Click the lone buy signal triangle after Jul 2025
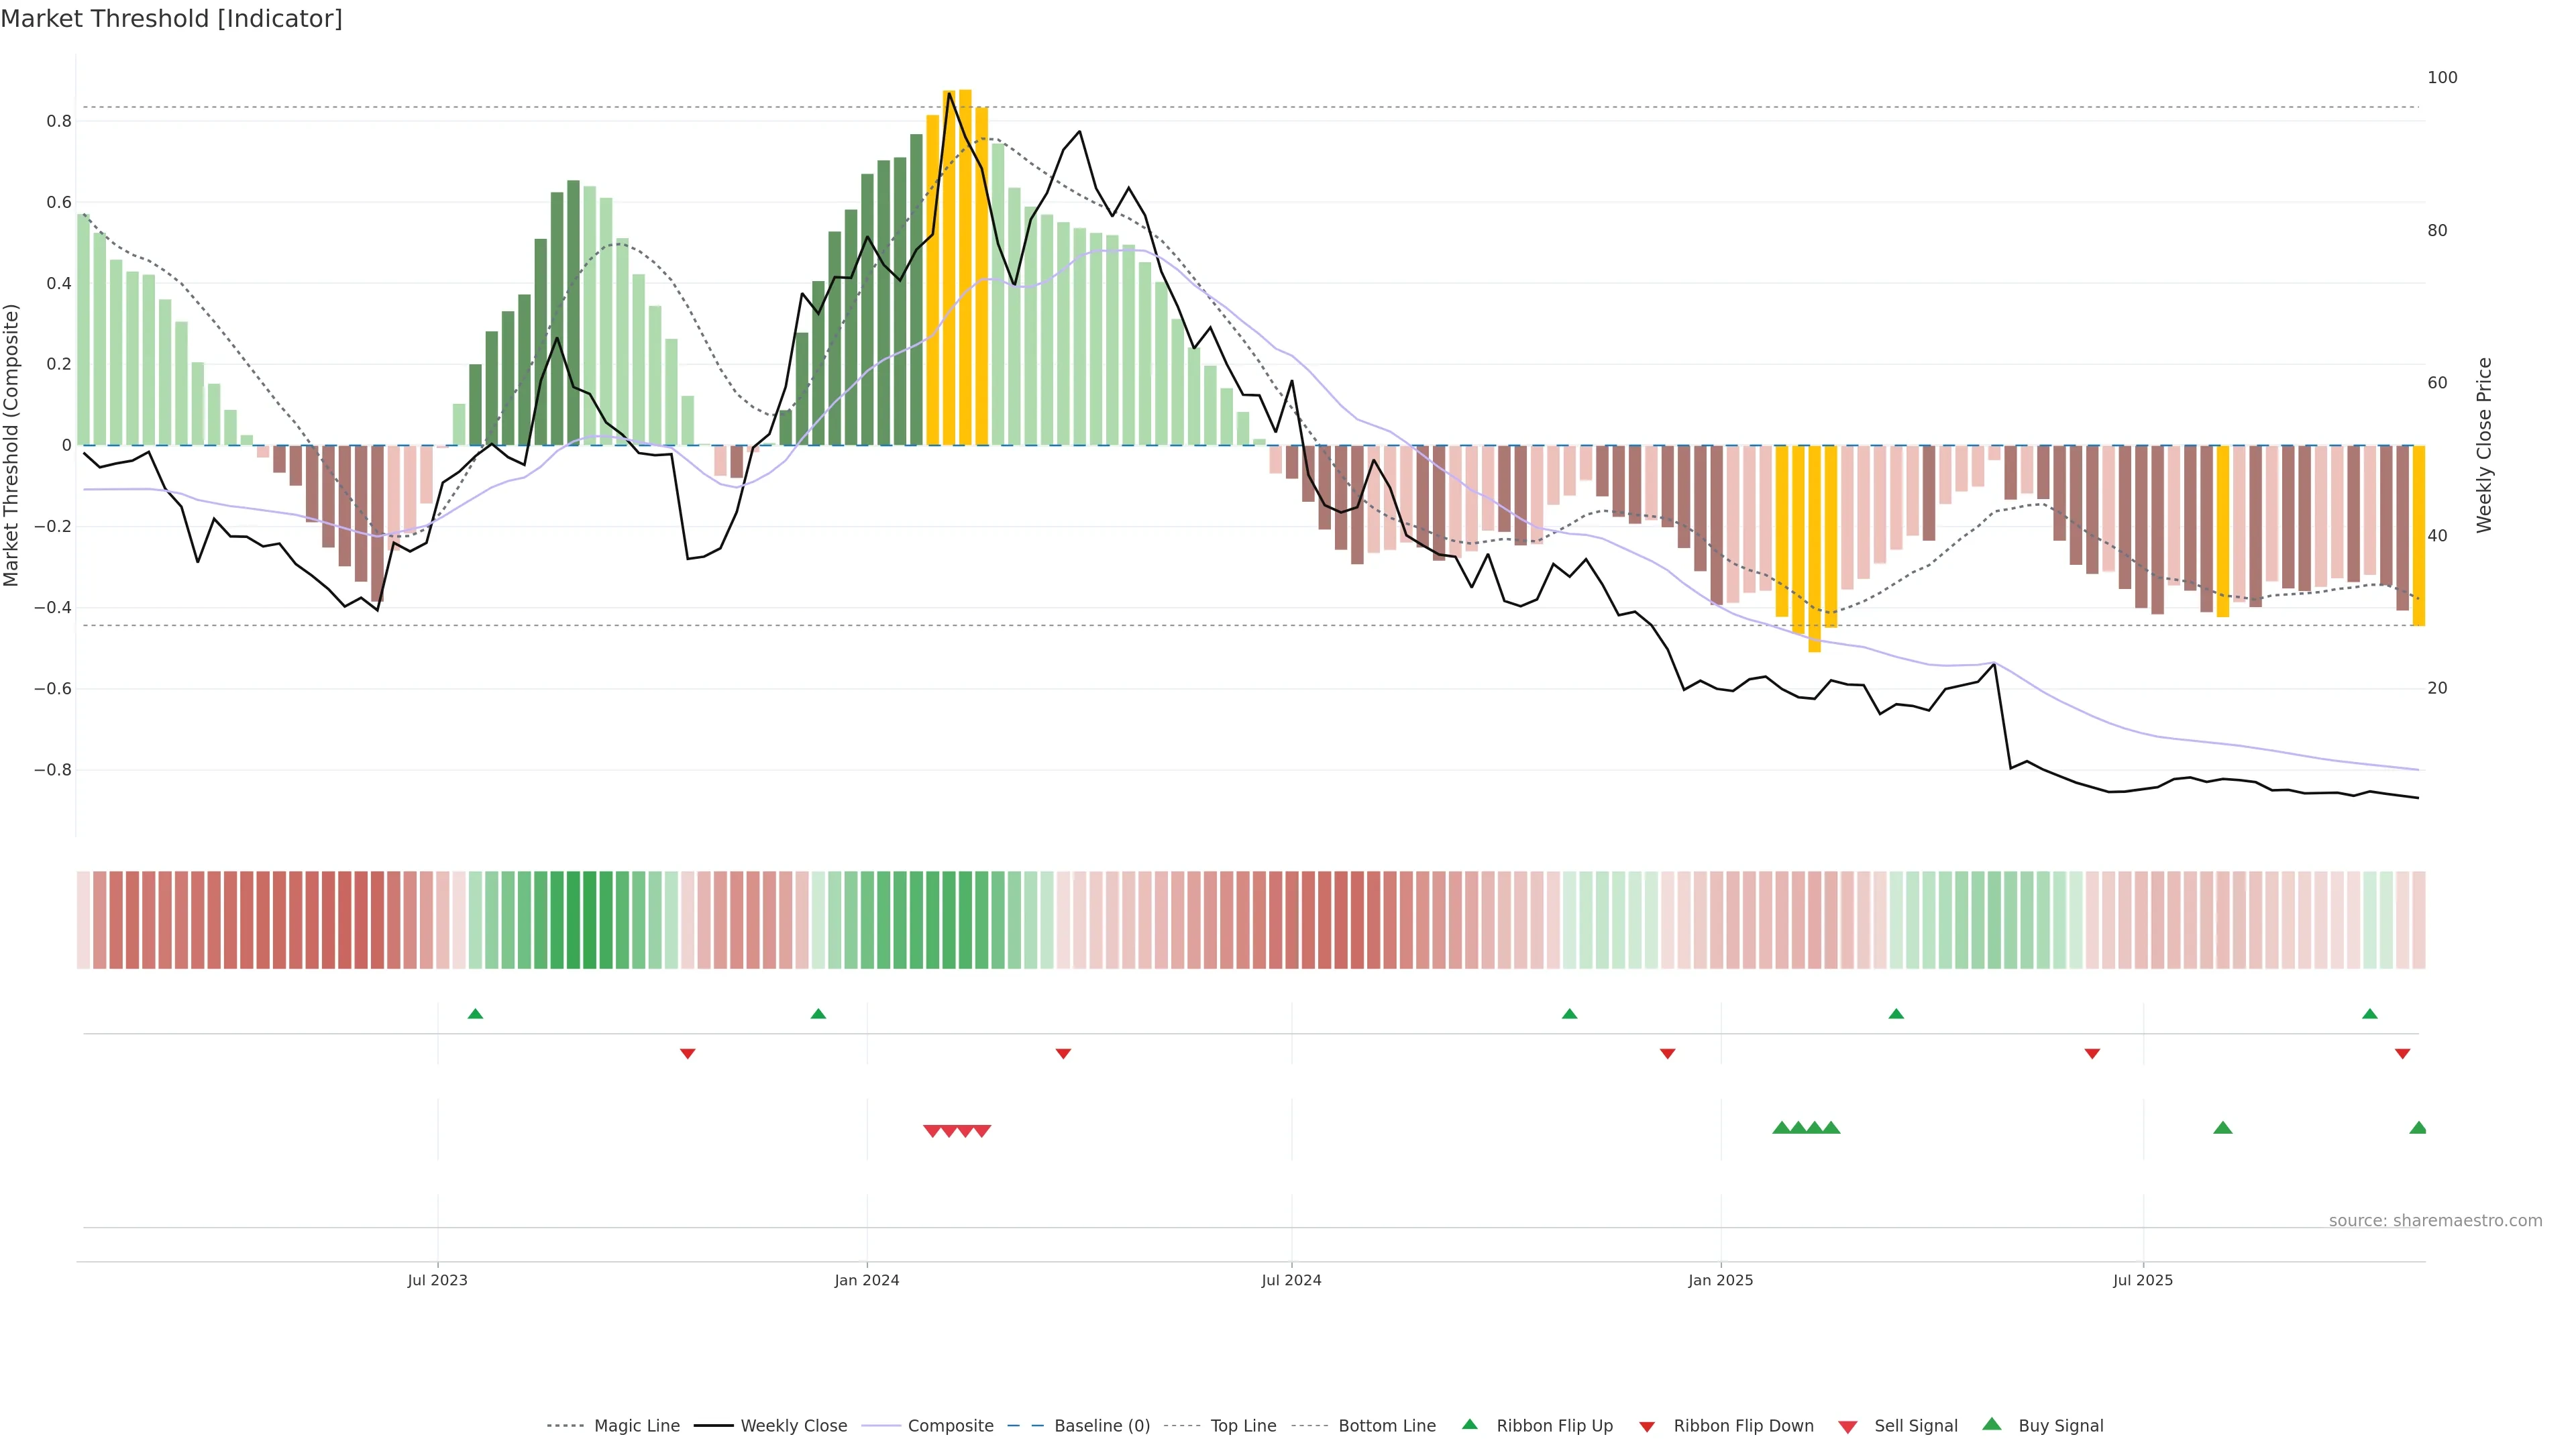 tap(2223, 1128)
